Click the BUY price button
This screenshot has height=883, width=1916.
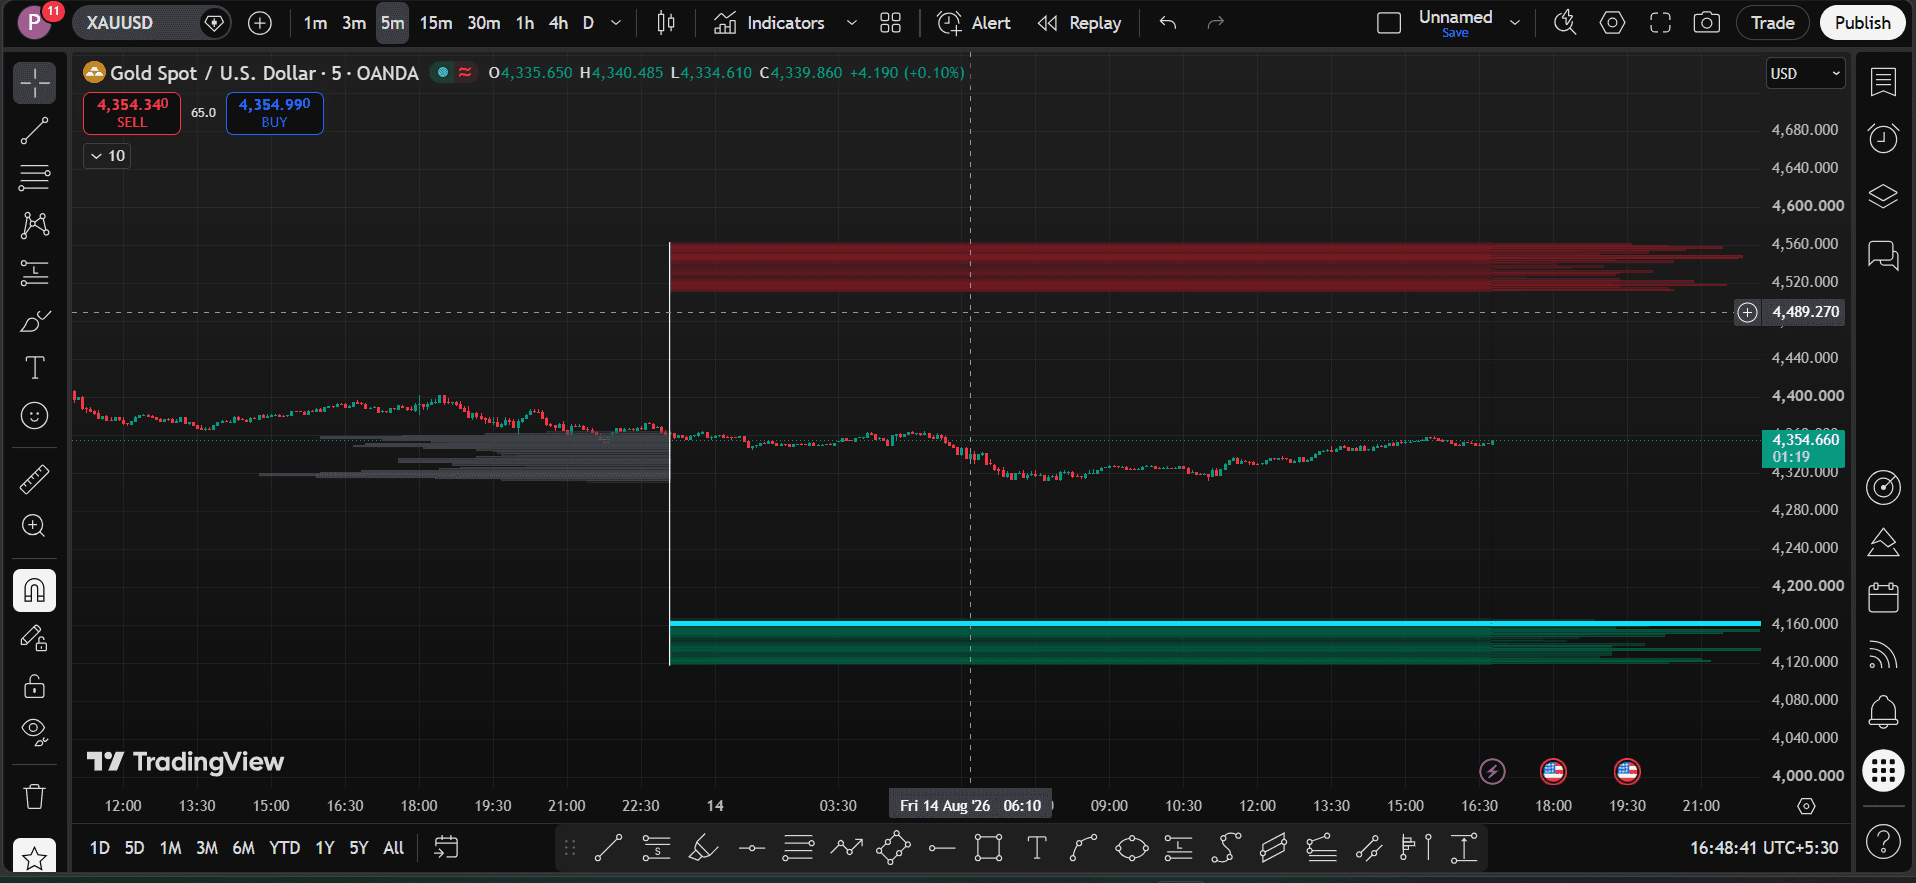click(x=274, y=113)
